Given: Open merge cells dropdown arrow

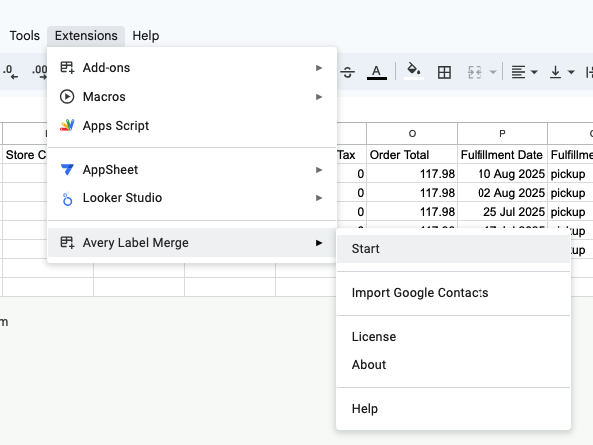Looking at the screenshot, I should pos(493,72).
